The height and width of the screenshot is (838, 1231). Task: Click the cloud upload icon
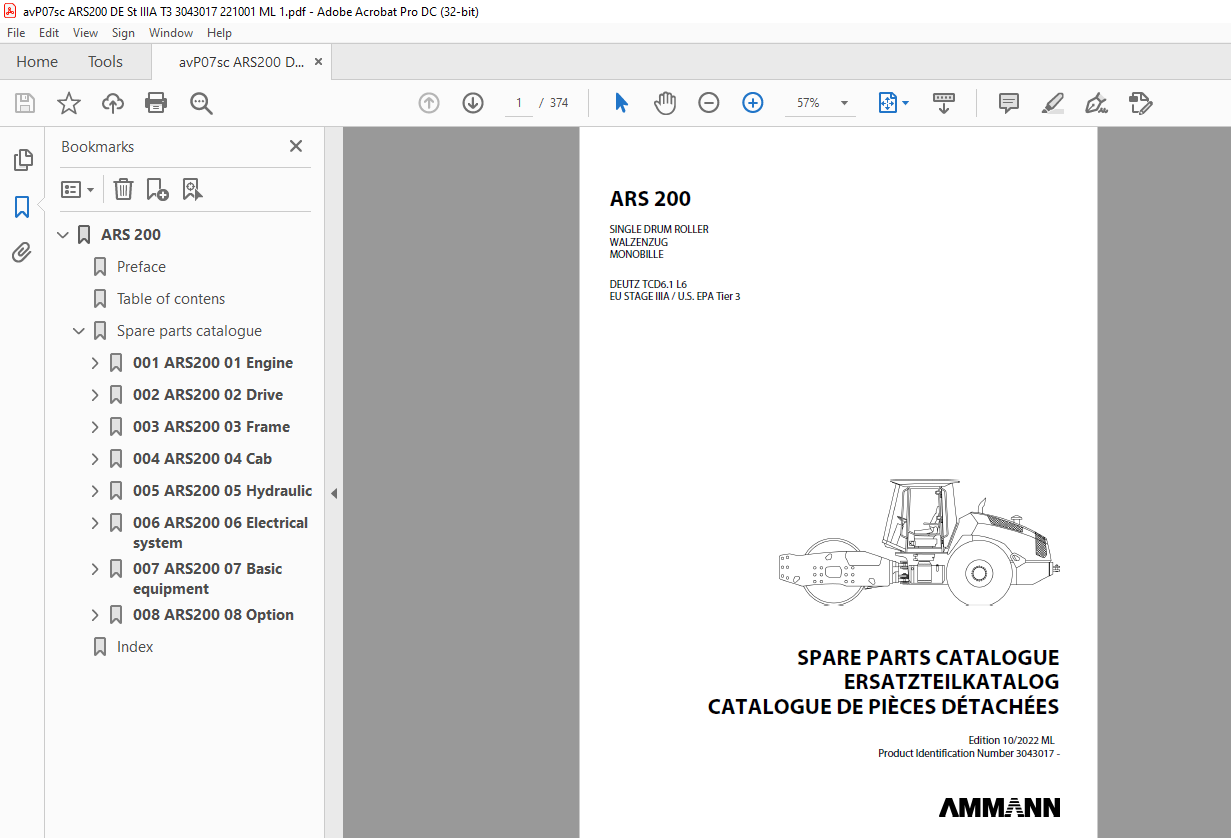pyautogui.click(x=113, y=103)
